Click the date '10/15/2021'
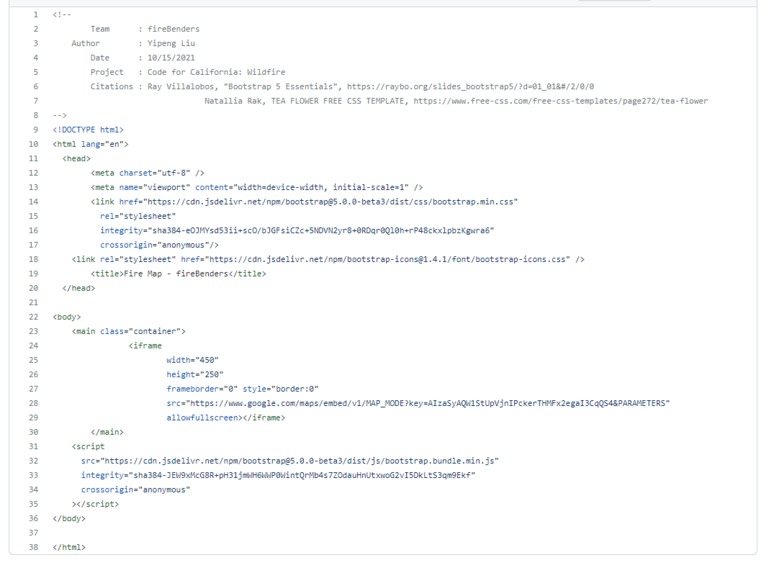Image resolution: width=769 pixels, height=573 pixels. [x=171, y=58]
